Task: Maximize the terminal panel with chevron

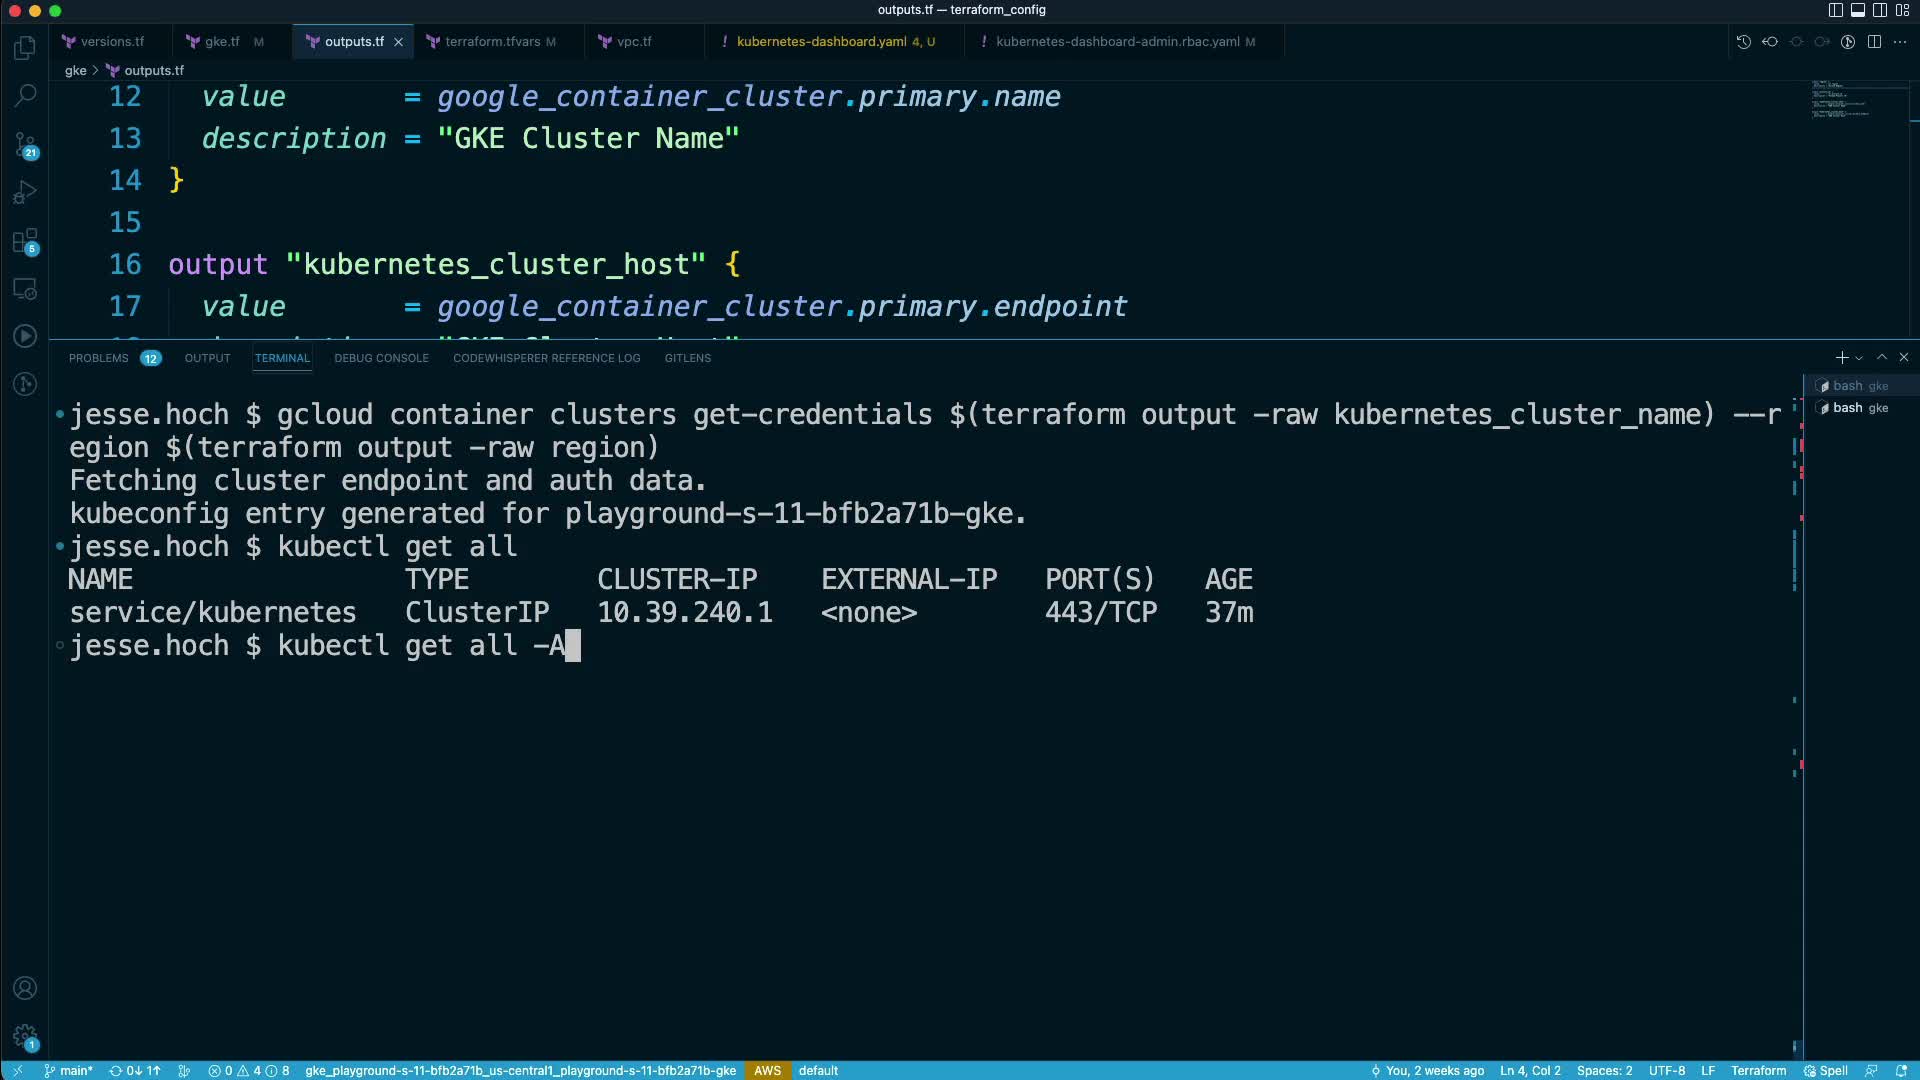Action: pyautogui.click(x=1882, y=357)
